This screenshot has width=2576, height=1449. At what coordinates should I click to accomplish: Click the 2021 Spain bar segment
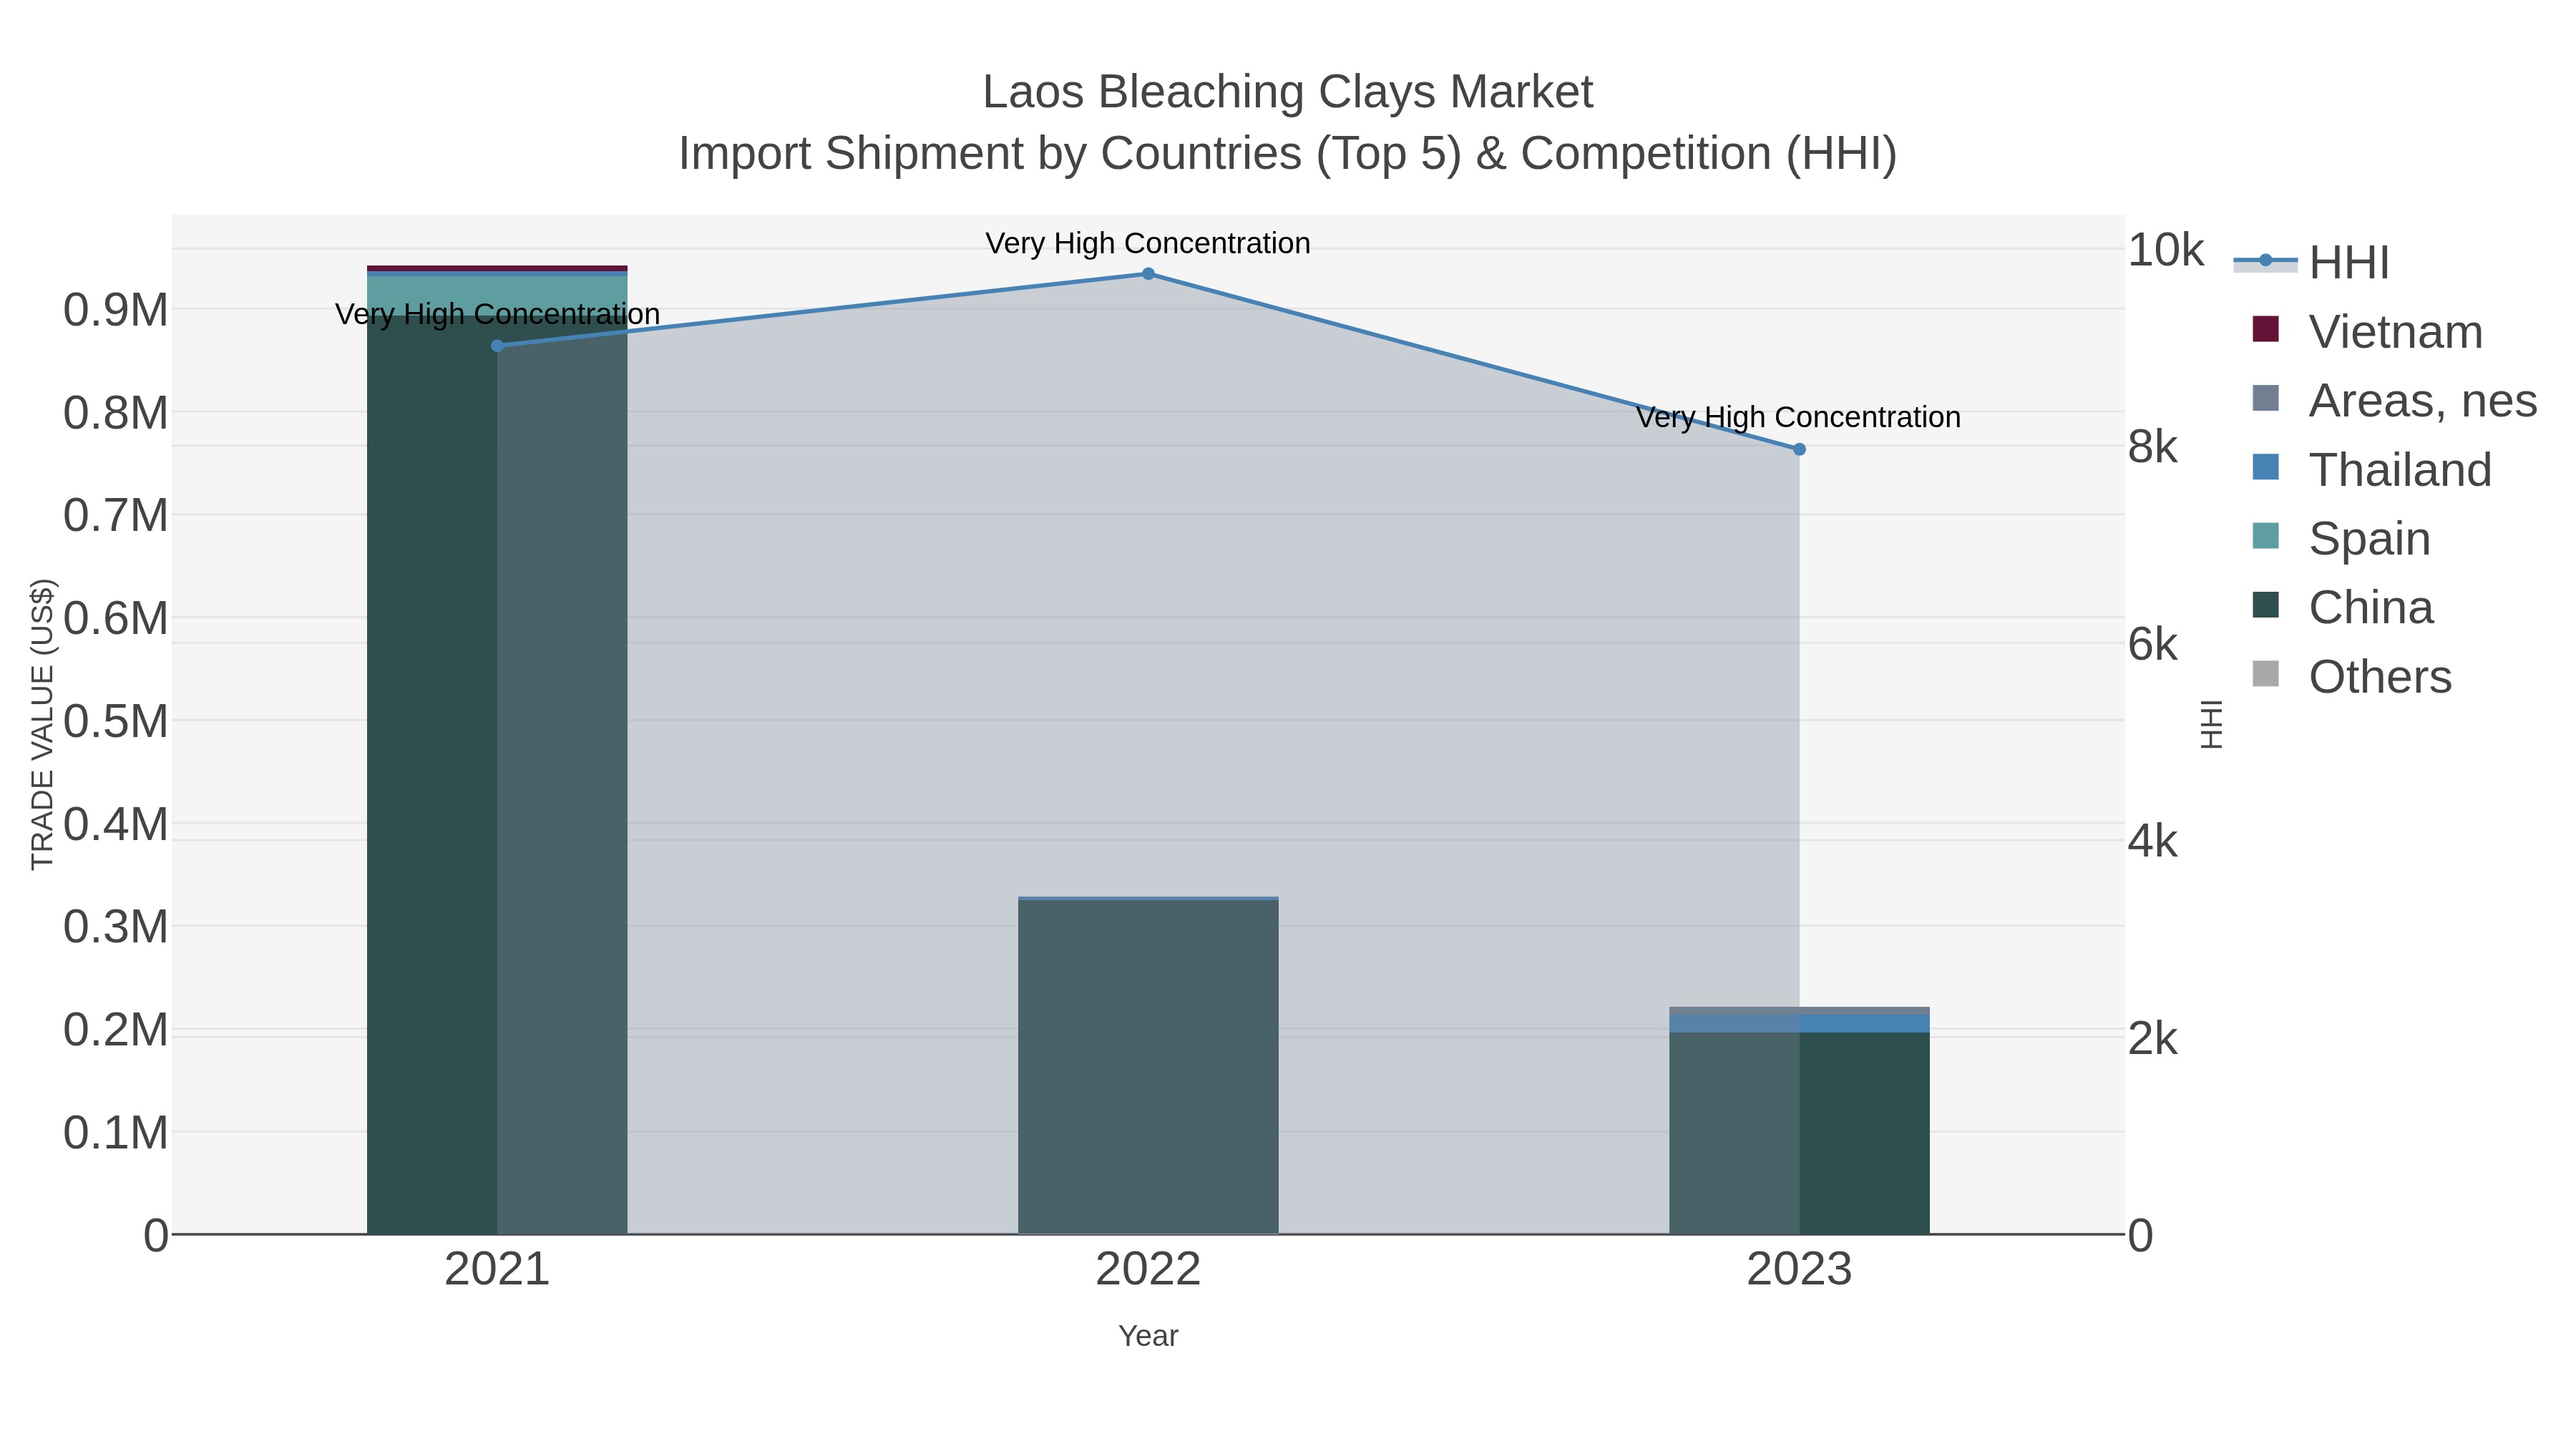tap(497, 295)
